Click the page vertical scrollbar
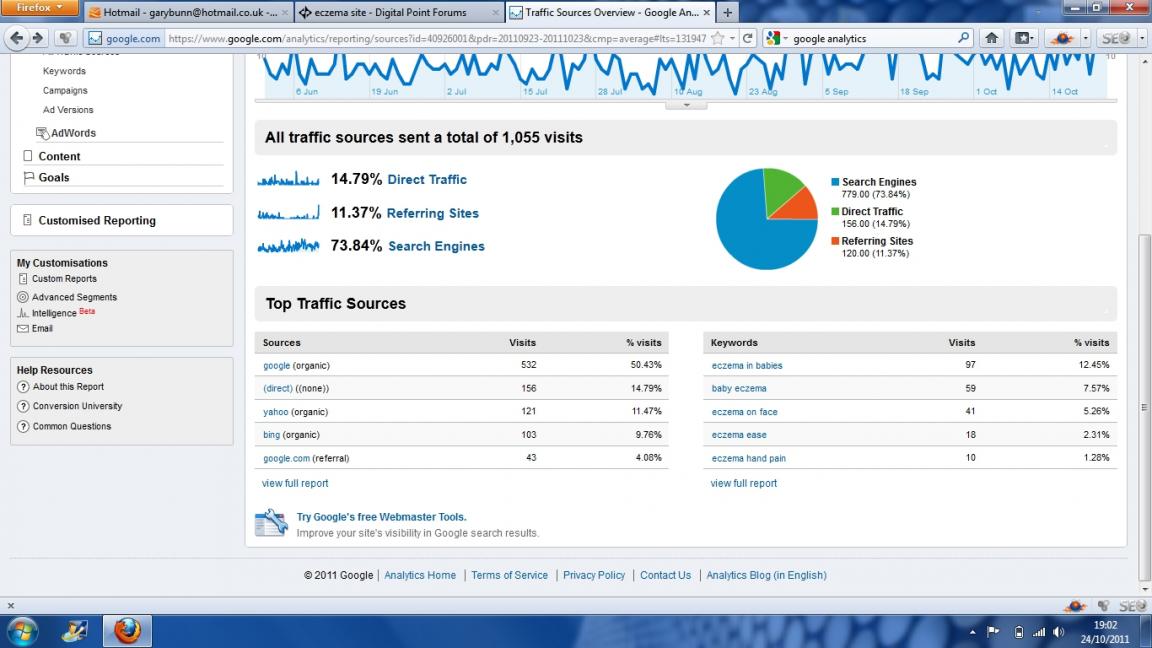 point(1145,408)
